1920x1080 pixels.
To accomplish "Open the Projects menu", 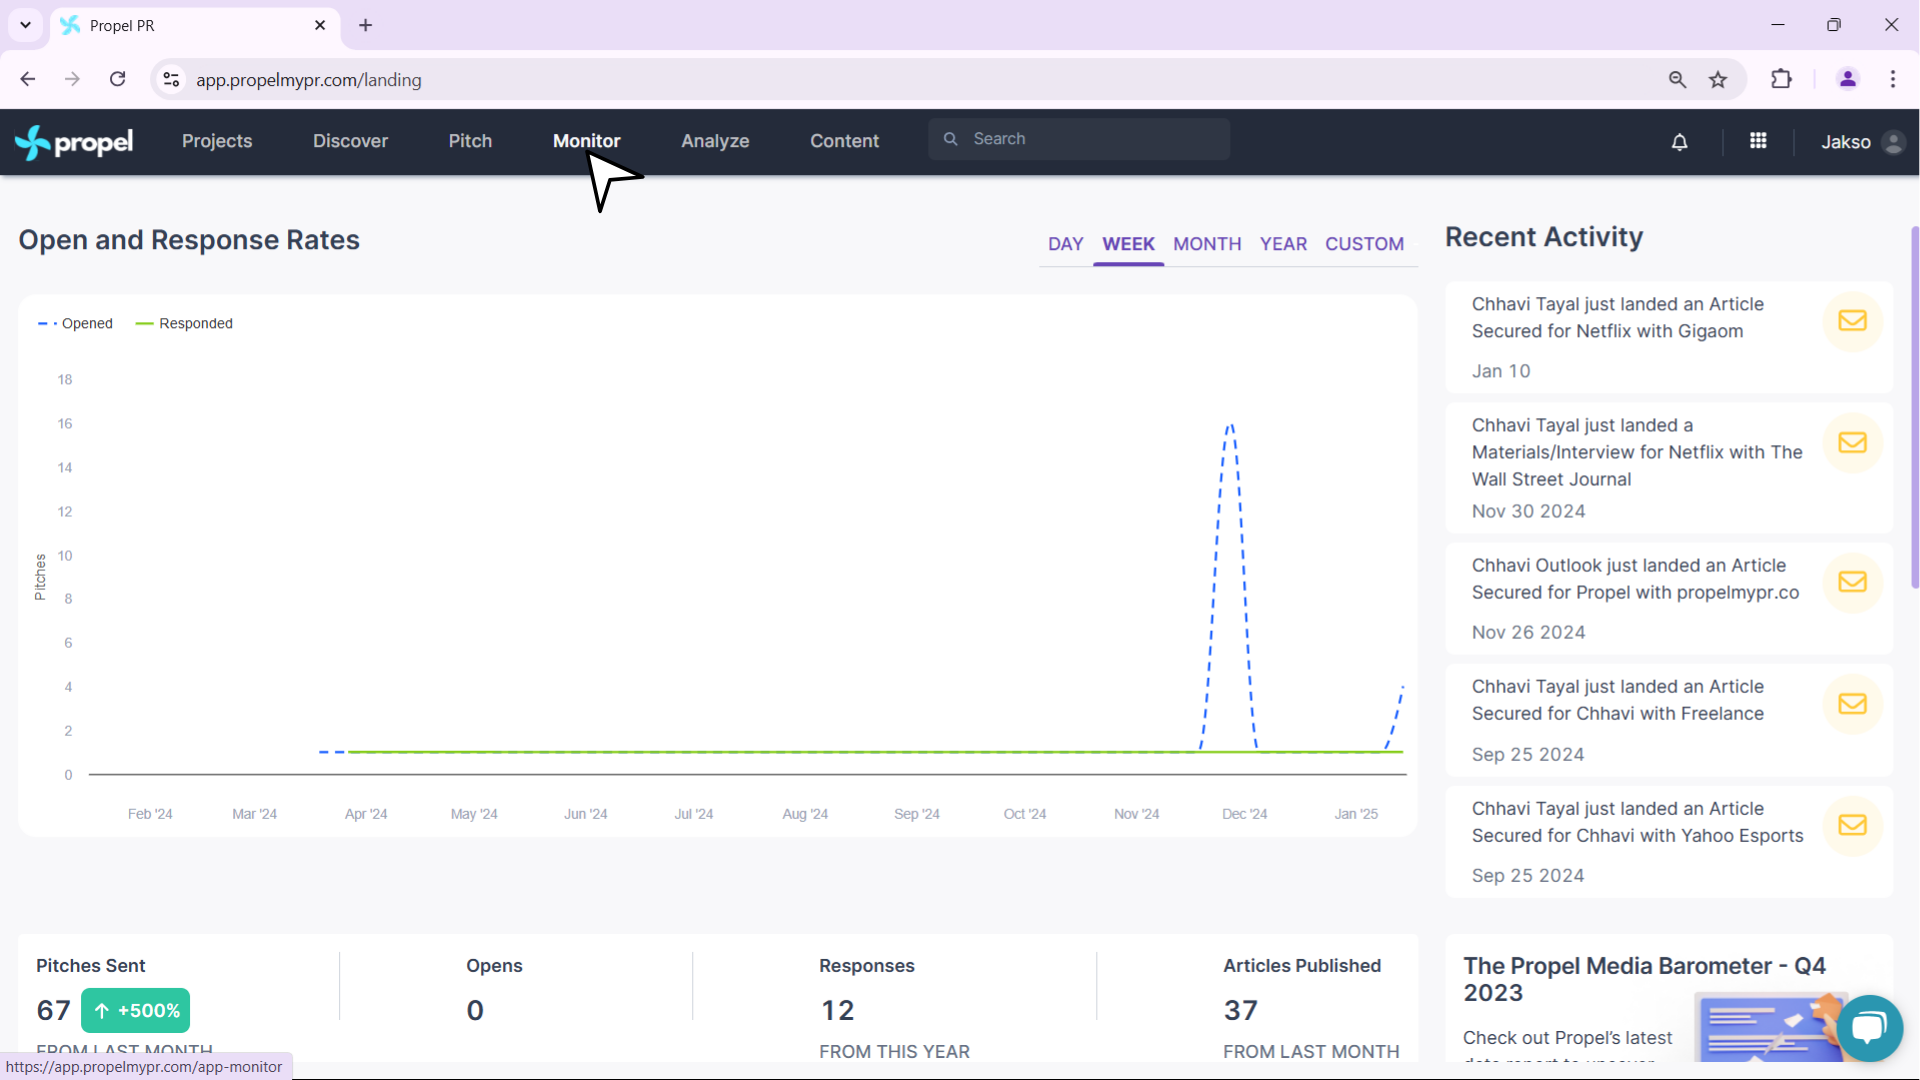I will pyautogui.click(x=217, y=141).
